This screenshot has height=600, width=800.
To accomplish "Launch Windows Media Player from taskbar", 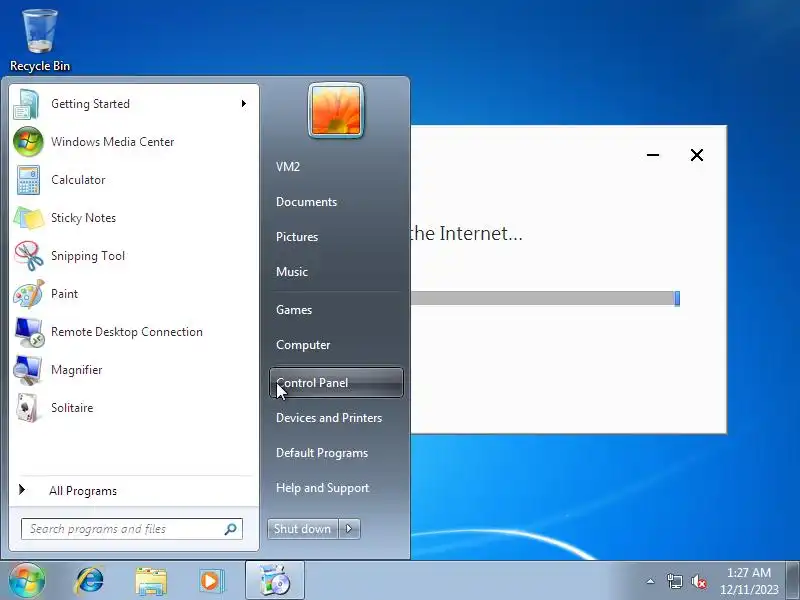I will [211, 581].
